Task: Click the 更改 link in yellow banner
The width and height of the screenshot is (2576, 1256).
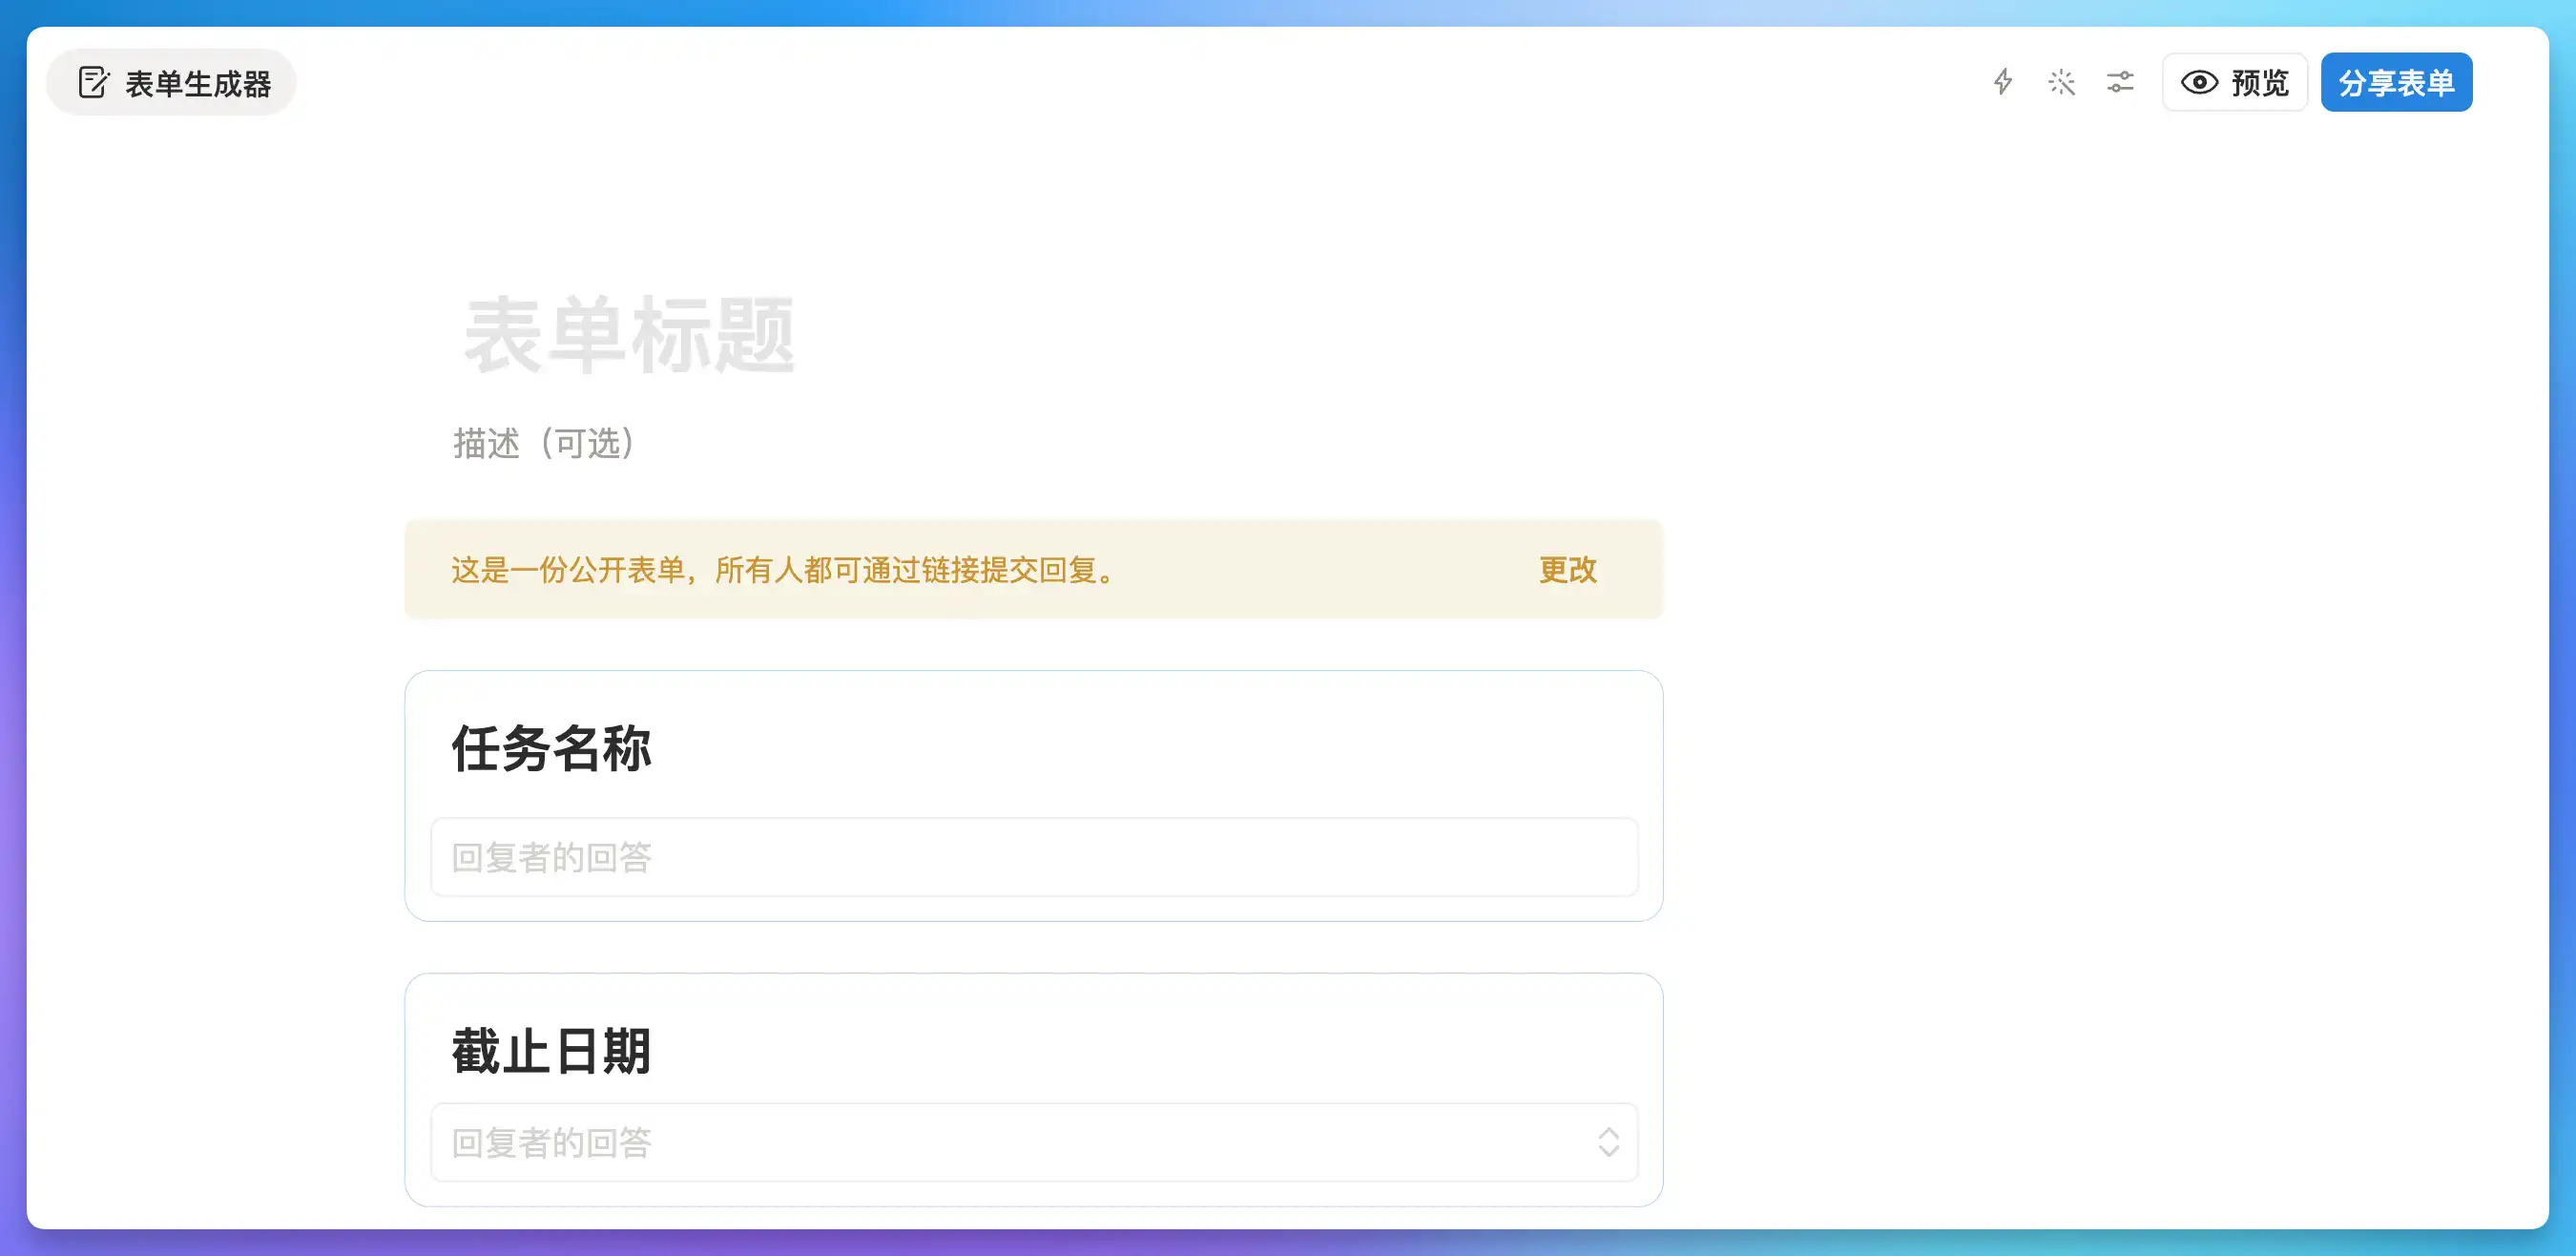Action: pos(1567,570)
